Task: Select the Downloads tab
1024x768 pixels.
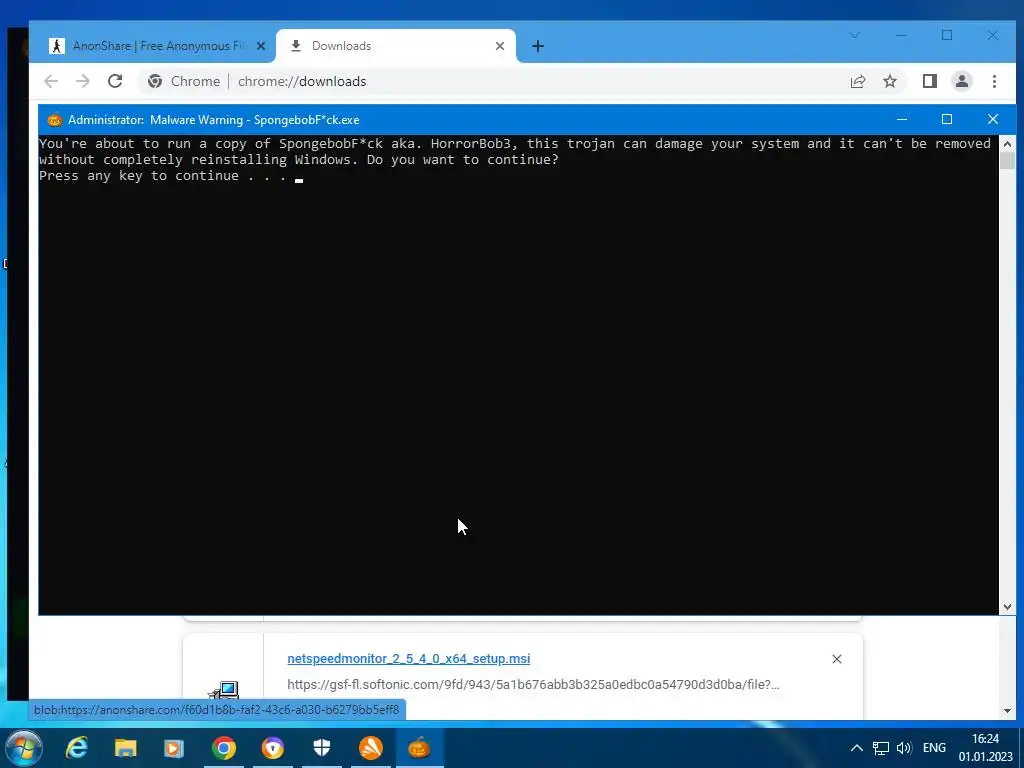Action: [396, 46]
